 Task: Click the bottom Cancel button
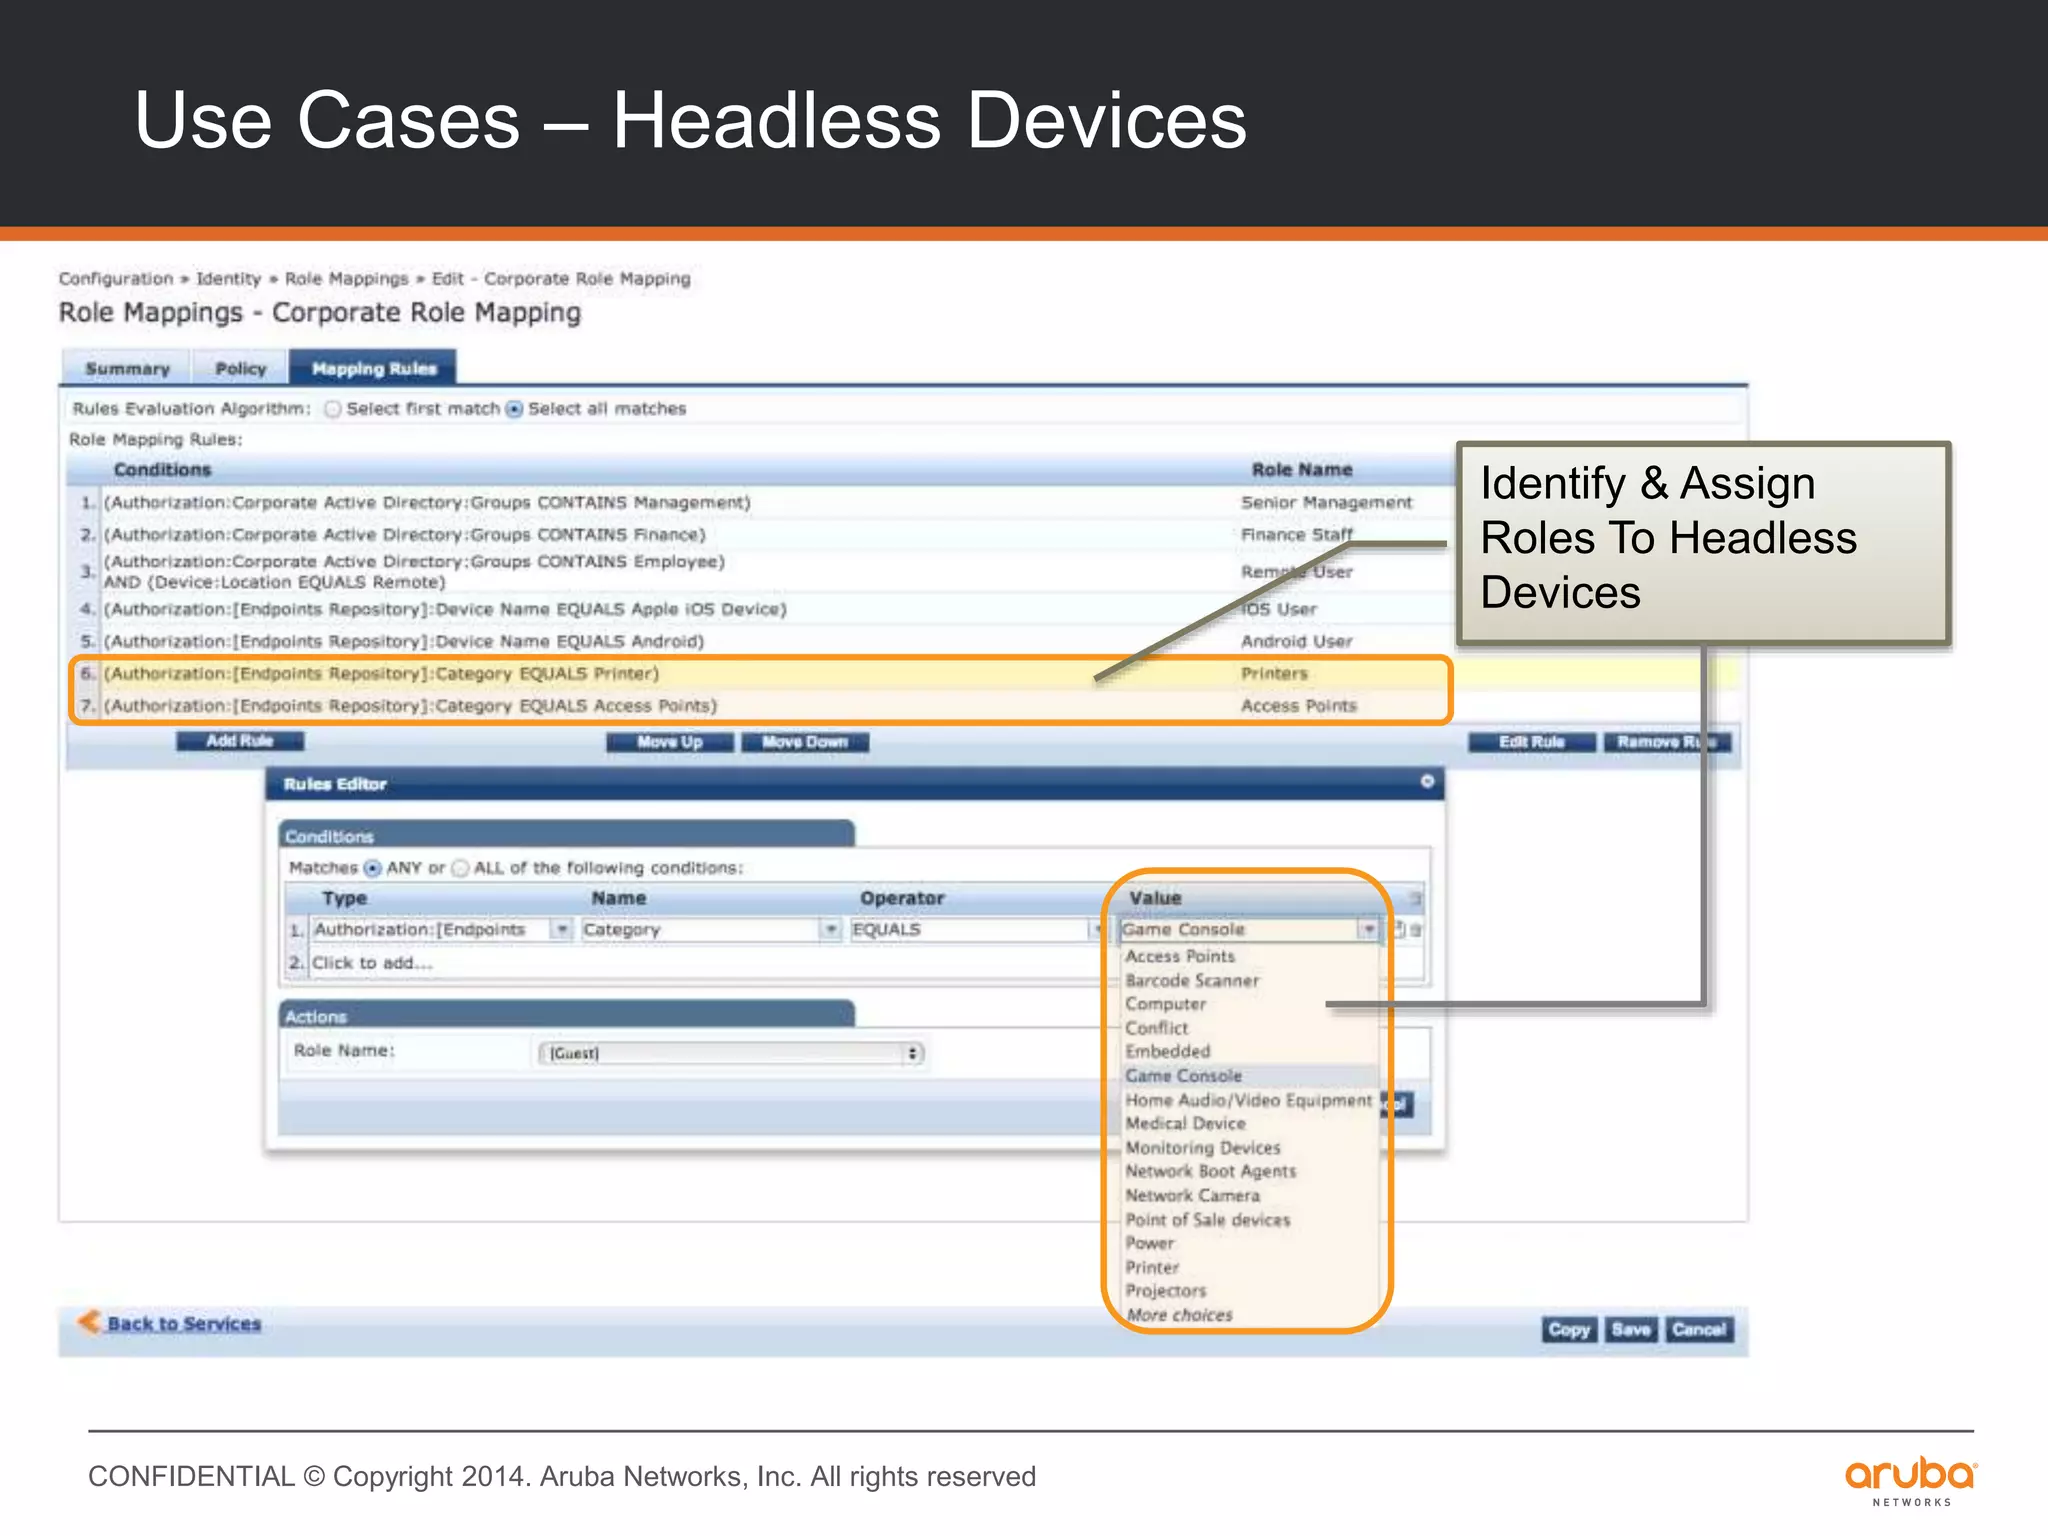tap(1700, 1330)
